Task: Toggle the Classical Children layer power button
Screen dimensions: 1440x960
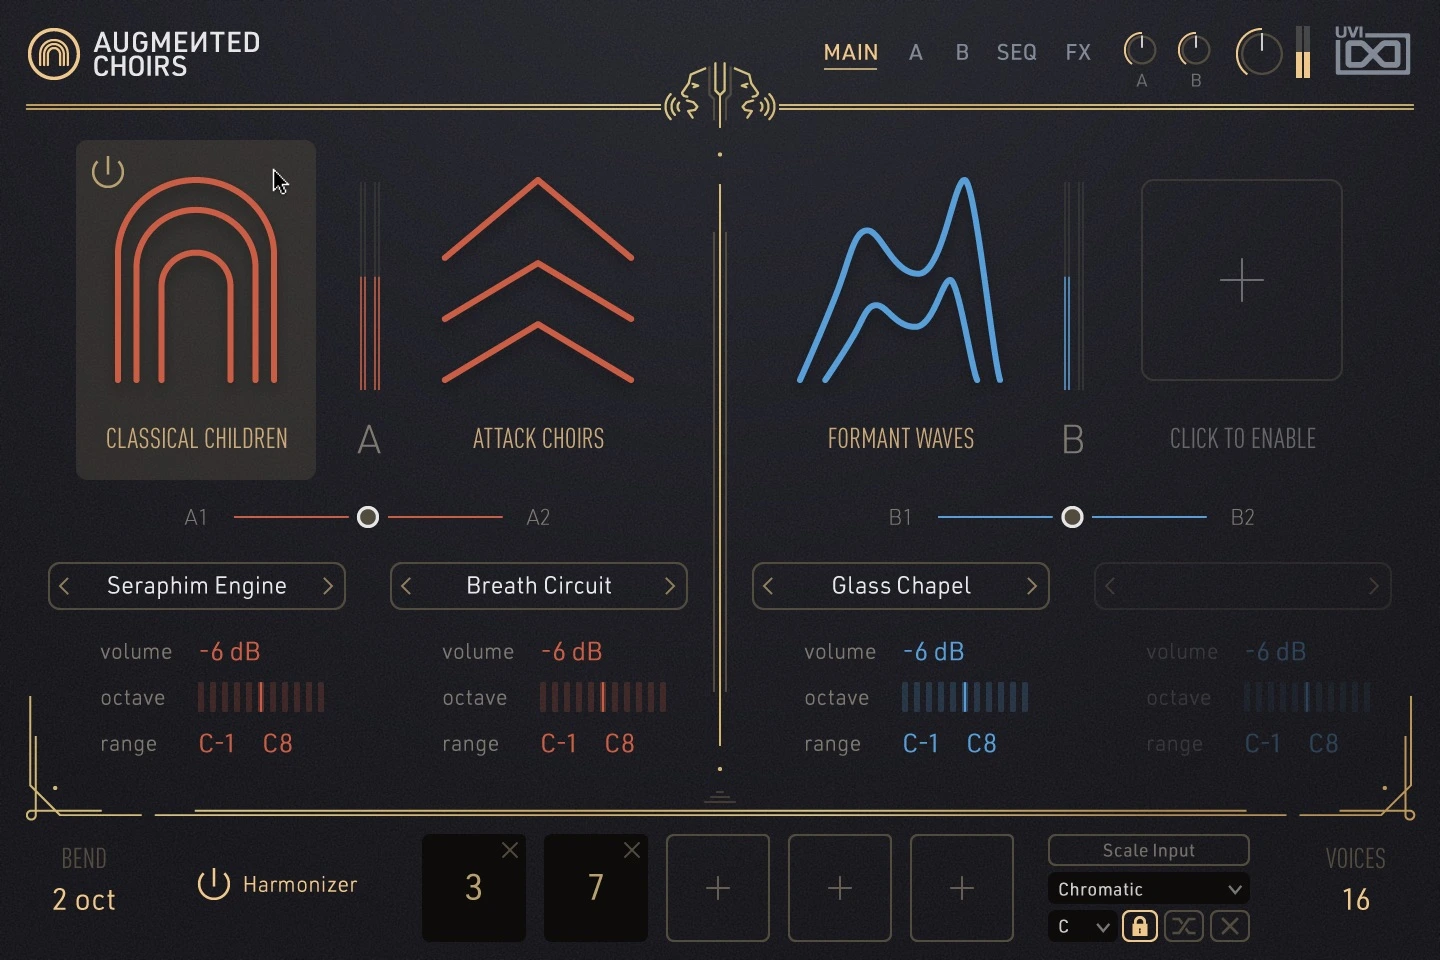Action: pyautogui.click(x=108, y=172)
